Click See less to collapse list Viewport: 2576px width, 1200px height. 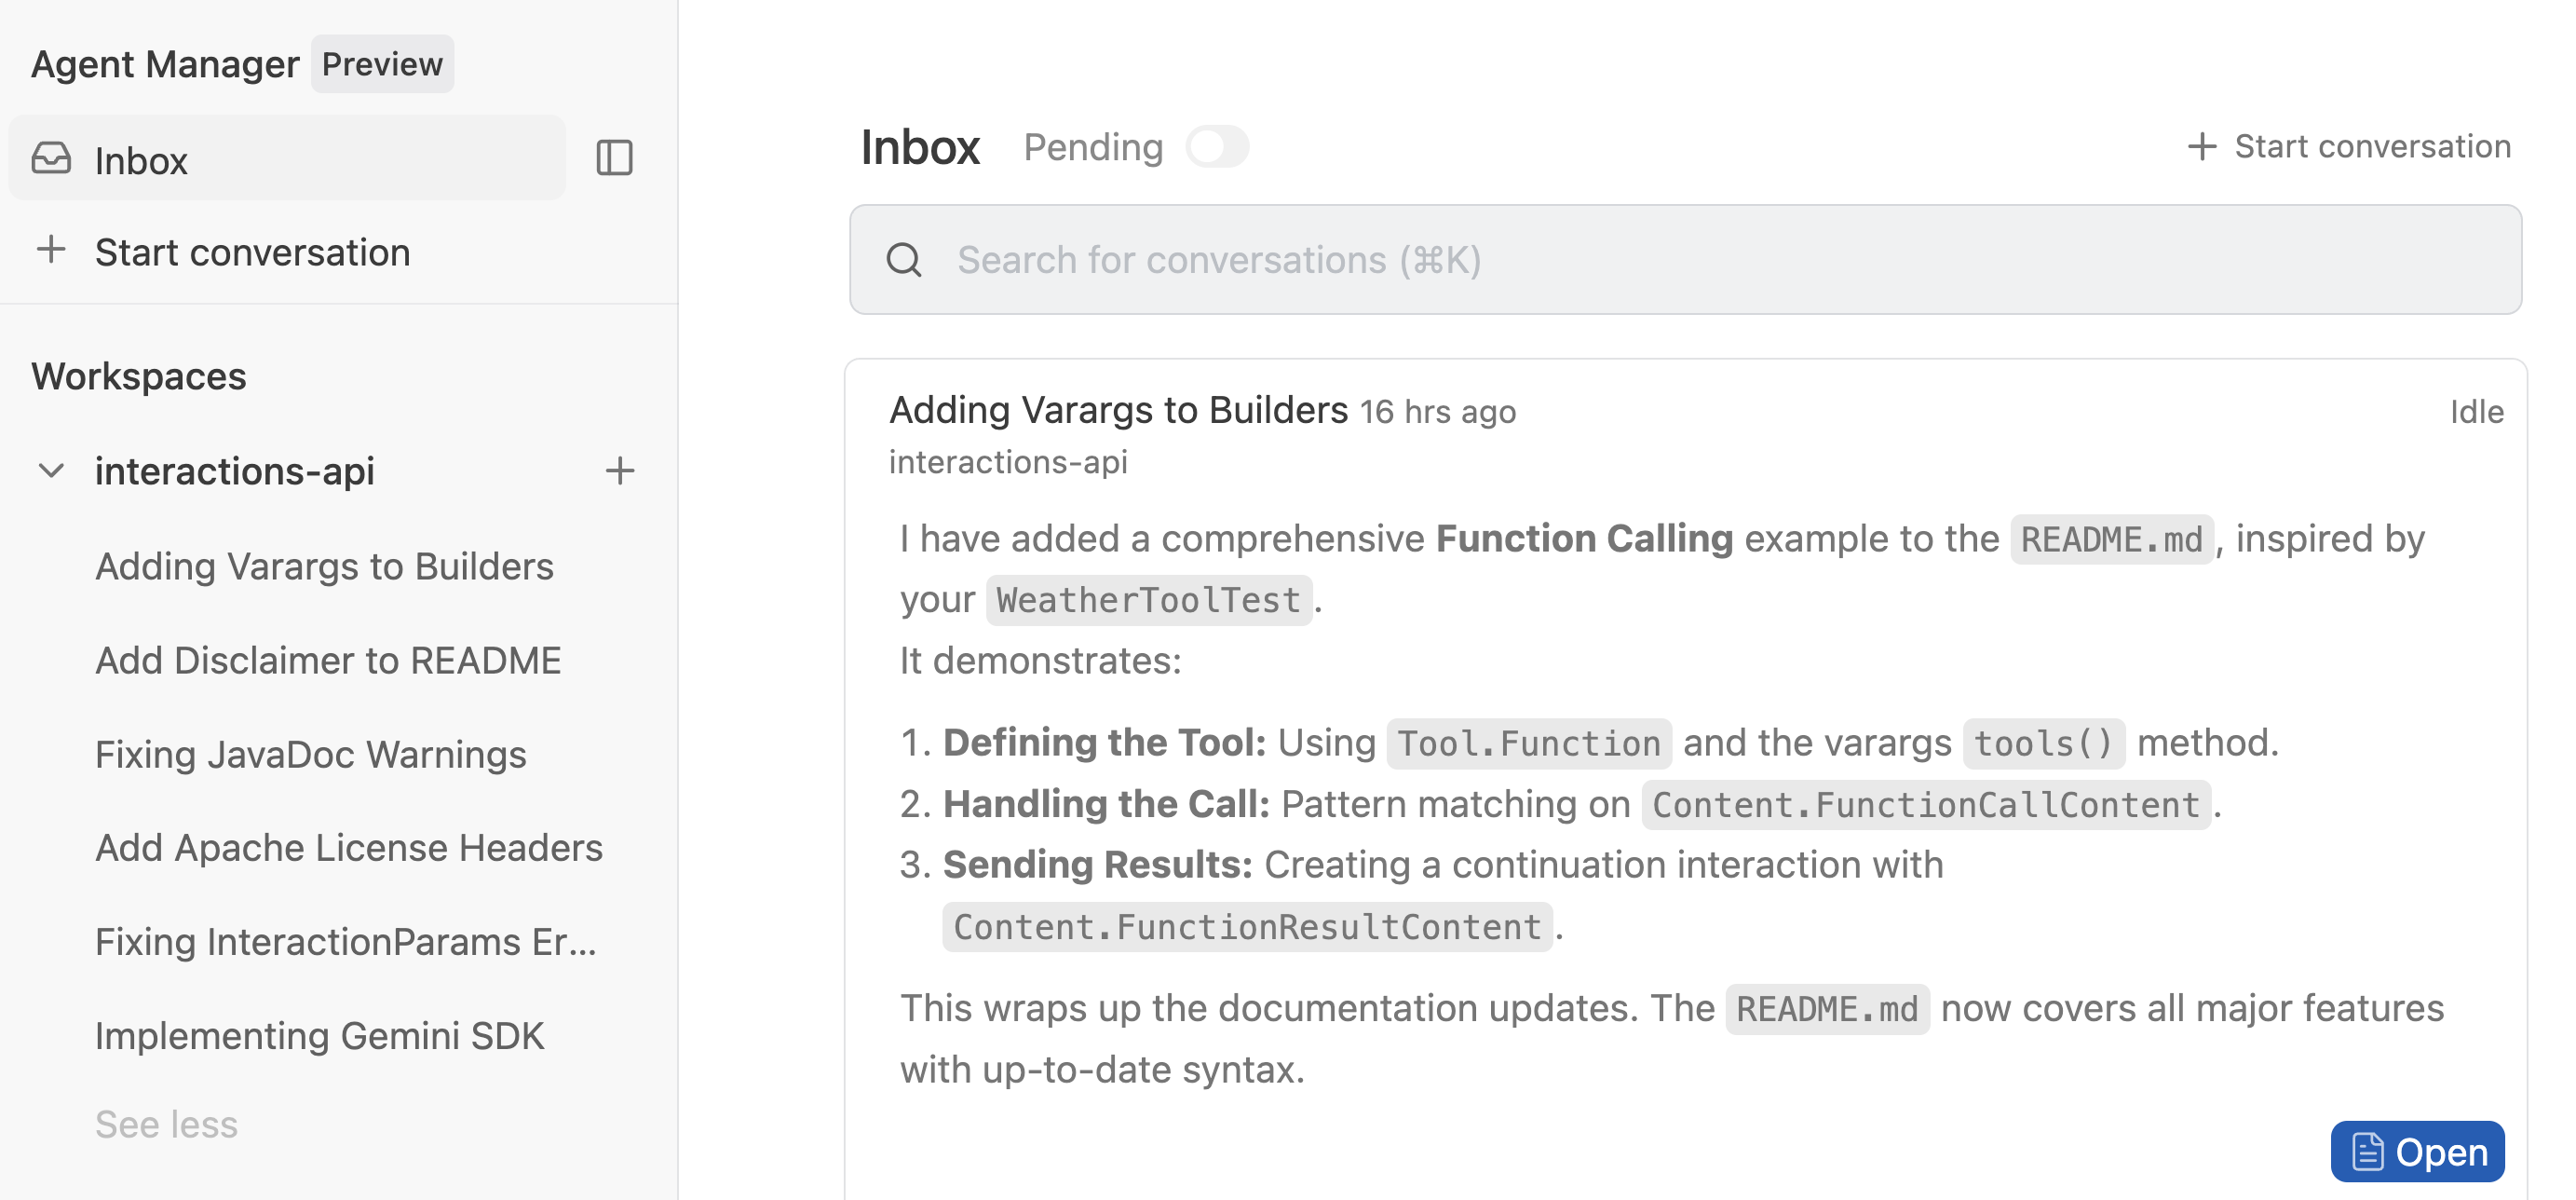pos(166,1124)
